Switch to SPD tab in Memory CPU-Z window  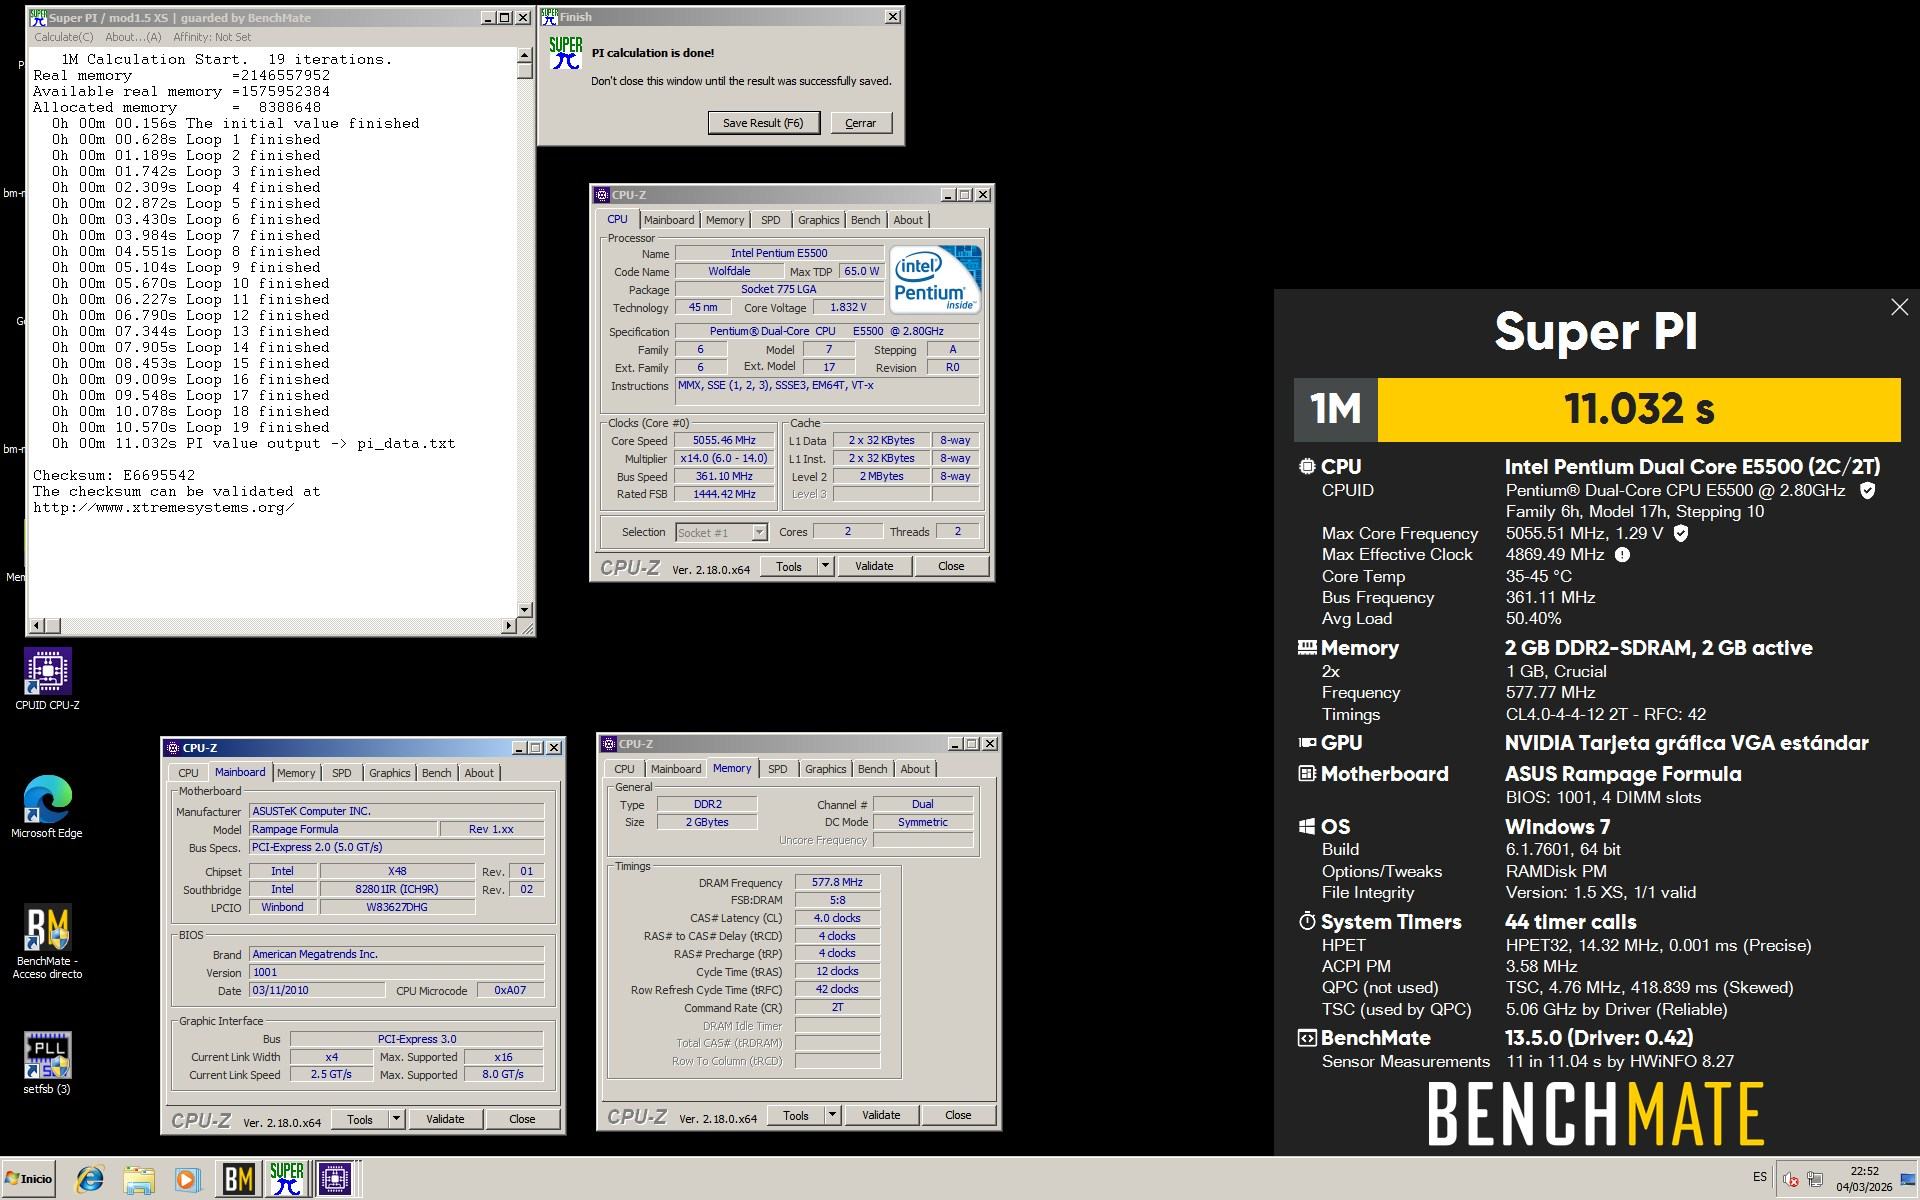coord(777,769)
